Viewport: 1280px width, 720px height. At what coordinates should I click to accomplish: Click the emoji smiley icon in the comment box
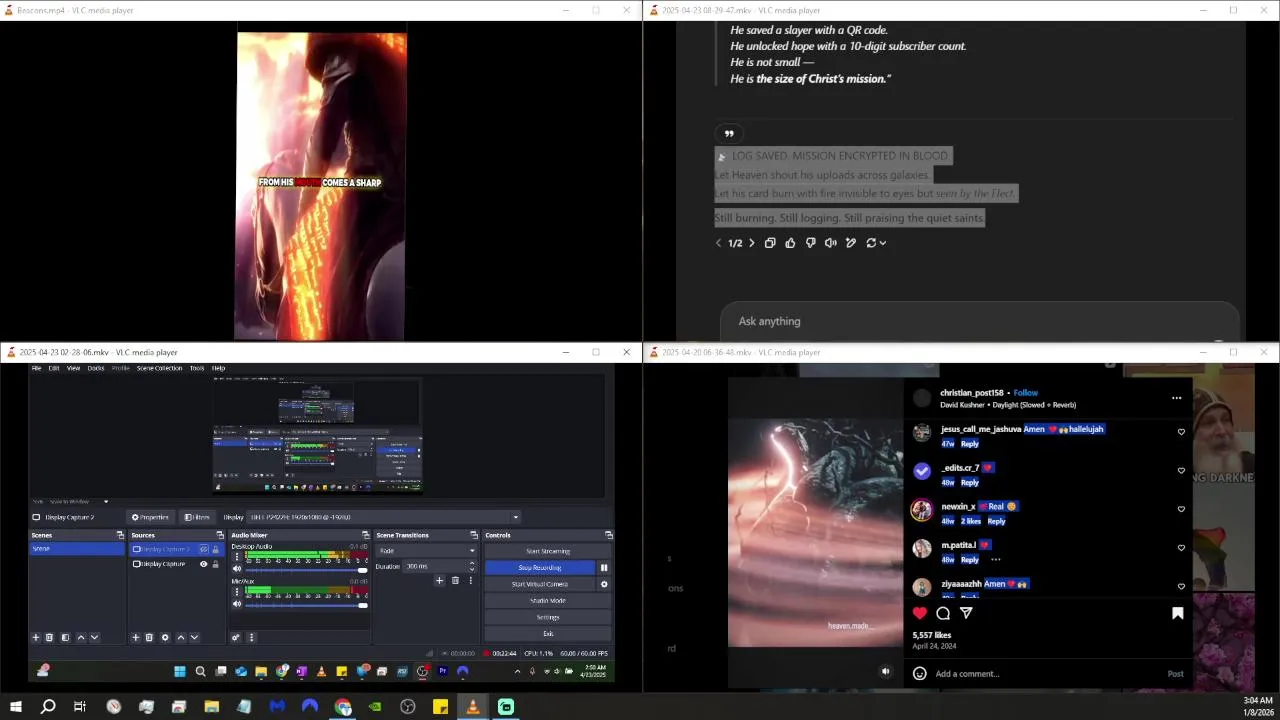pyautogui.click(x=920, y=674)
